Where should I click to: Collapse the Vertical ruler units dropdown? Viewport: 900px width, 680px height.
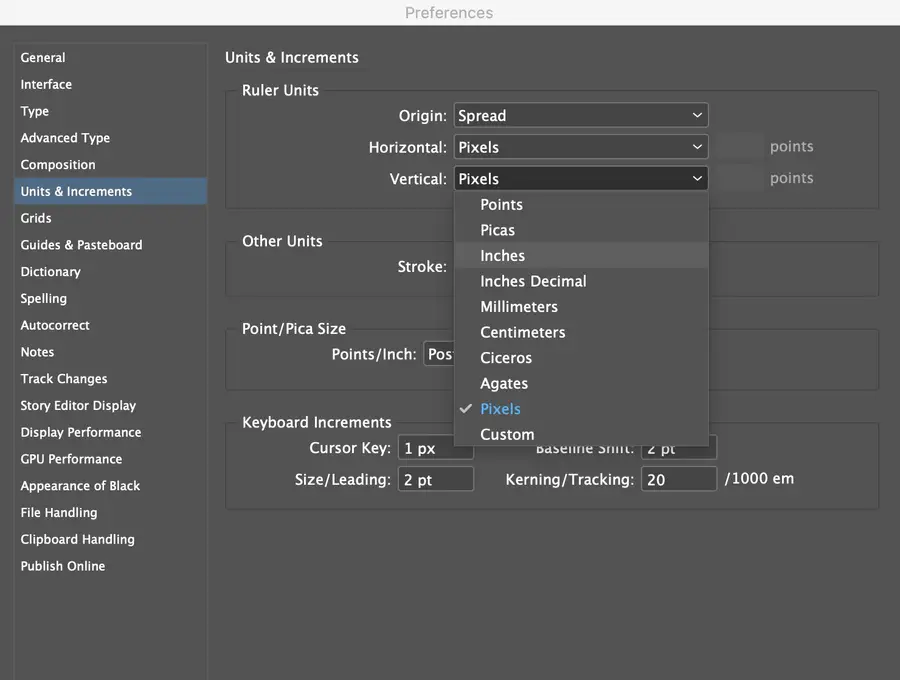click(580, 179)
